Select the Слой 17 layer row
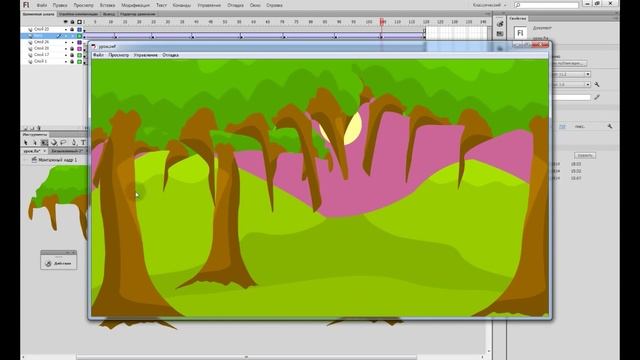640x360 pixels. click(52, 55)
